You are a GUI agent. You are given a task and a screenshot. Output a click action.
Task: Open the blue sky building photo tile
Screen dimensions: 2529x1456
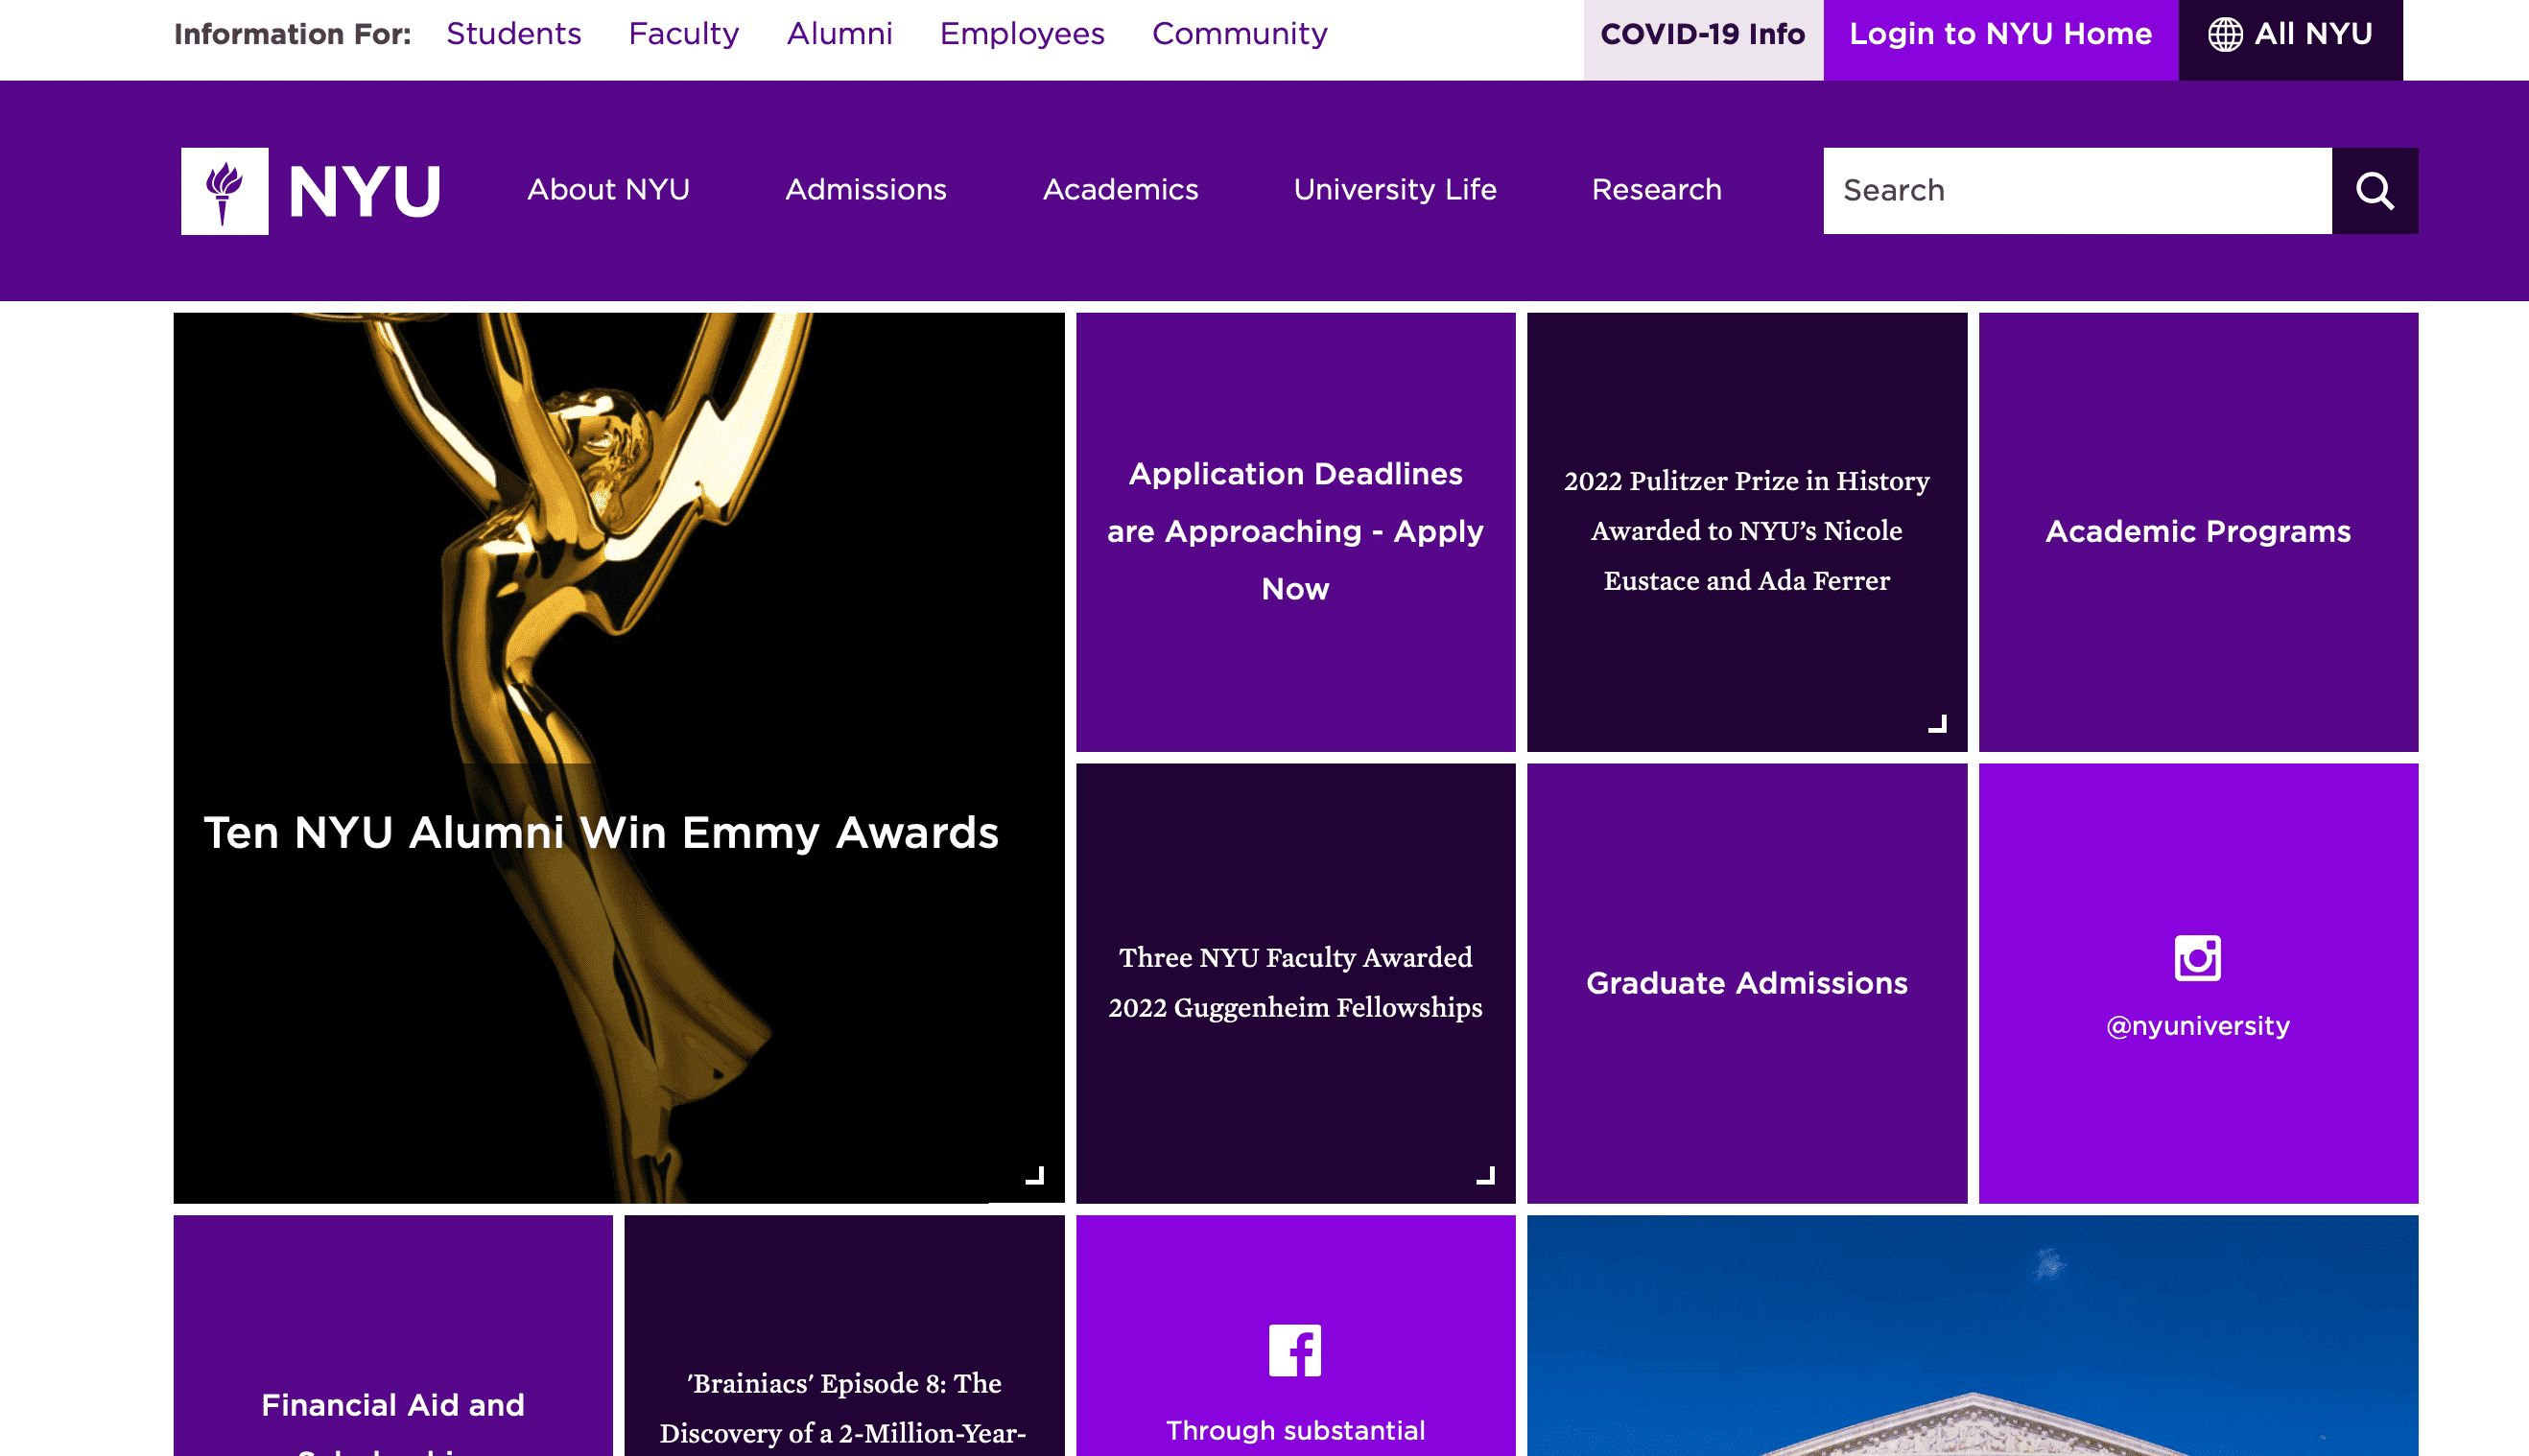pos(1972,1335)
